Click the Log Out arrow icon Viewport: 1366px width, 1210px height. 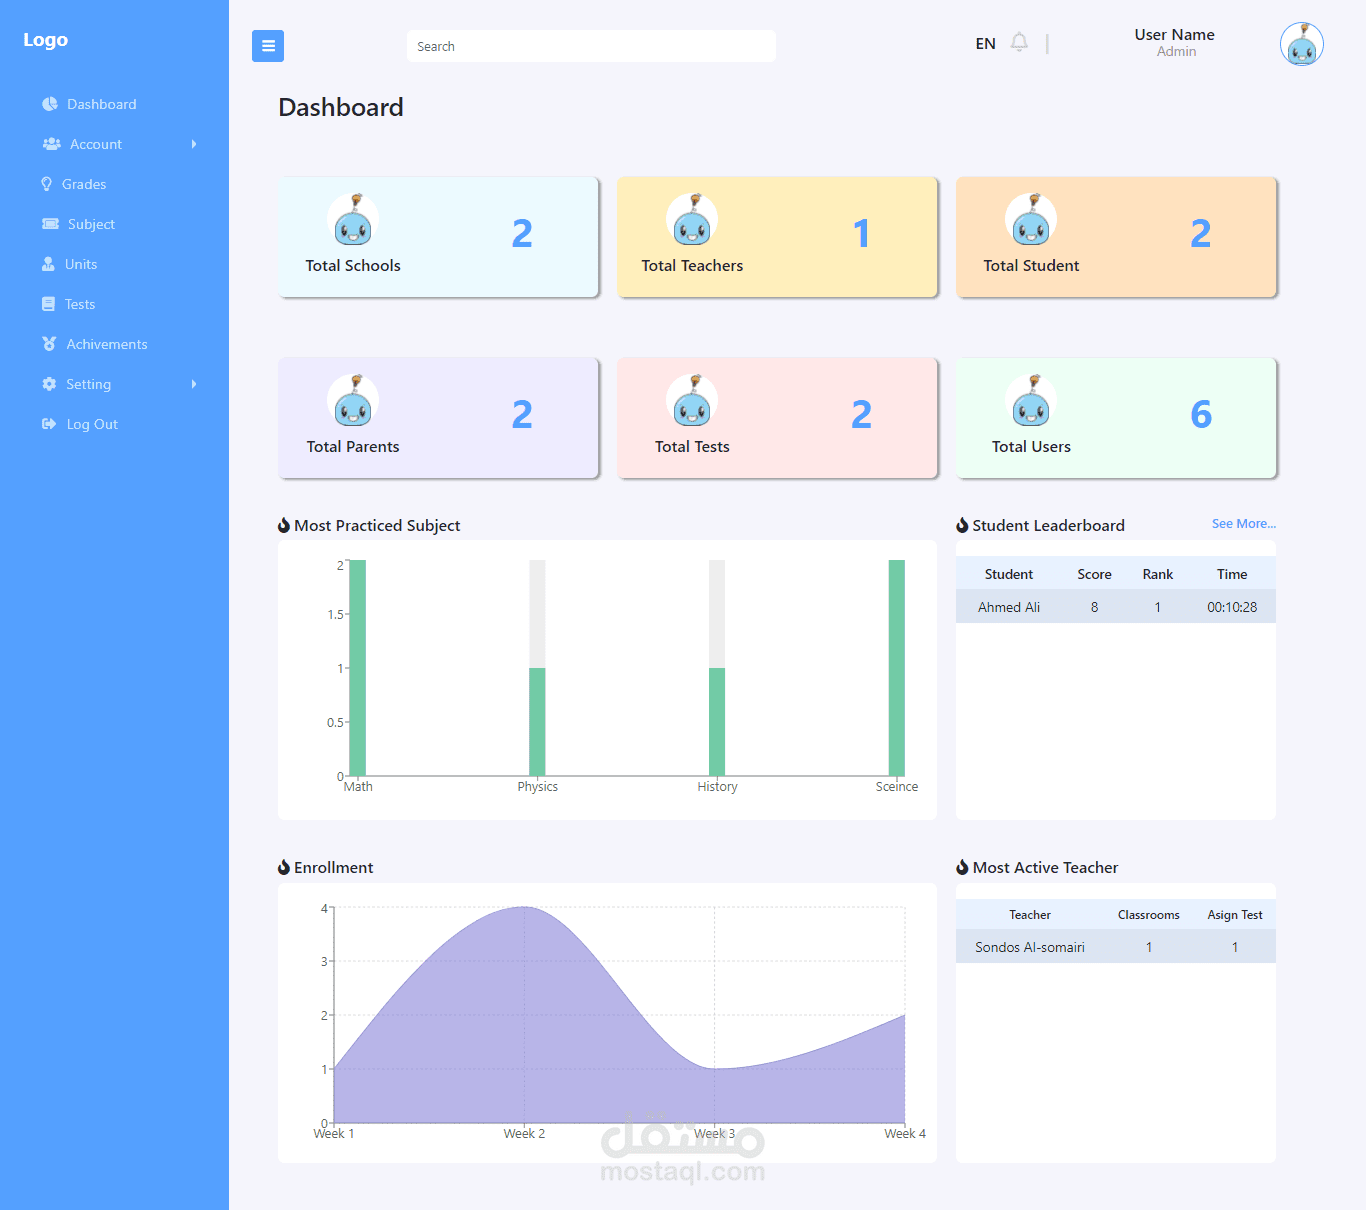[x=49, y=424]
